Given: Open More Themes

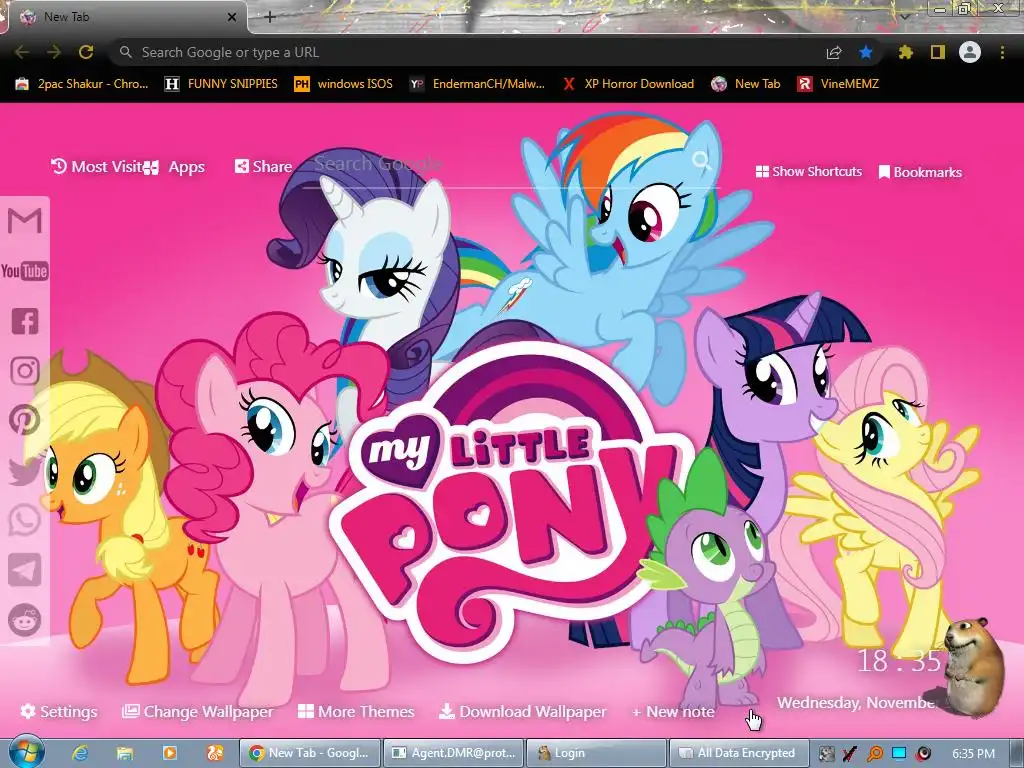Looking at the screenshot, I should pos(356,711).
